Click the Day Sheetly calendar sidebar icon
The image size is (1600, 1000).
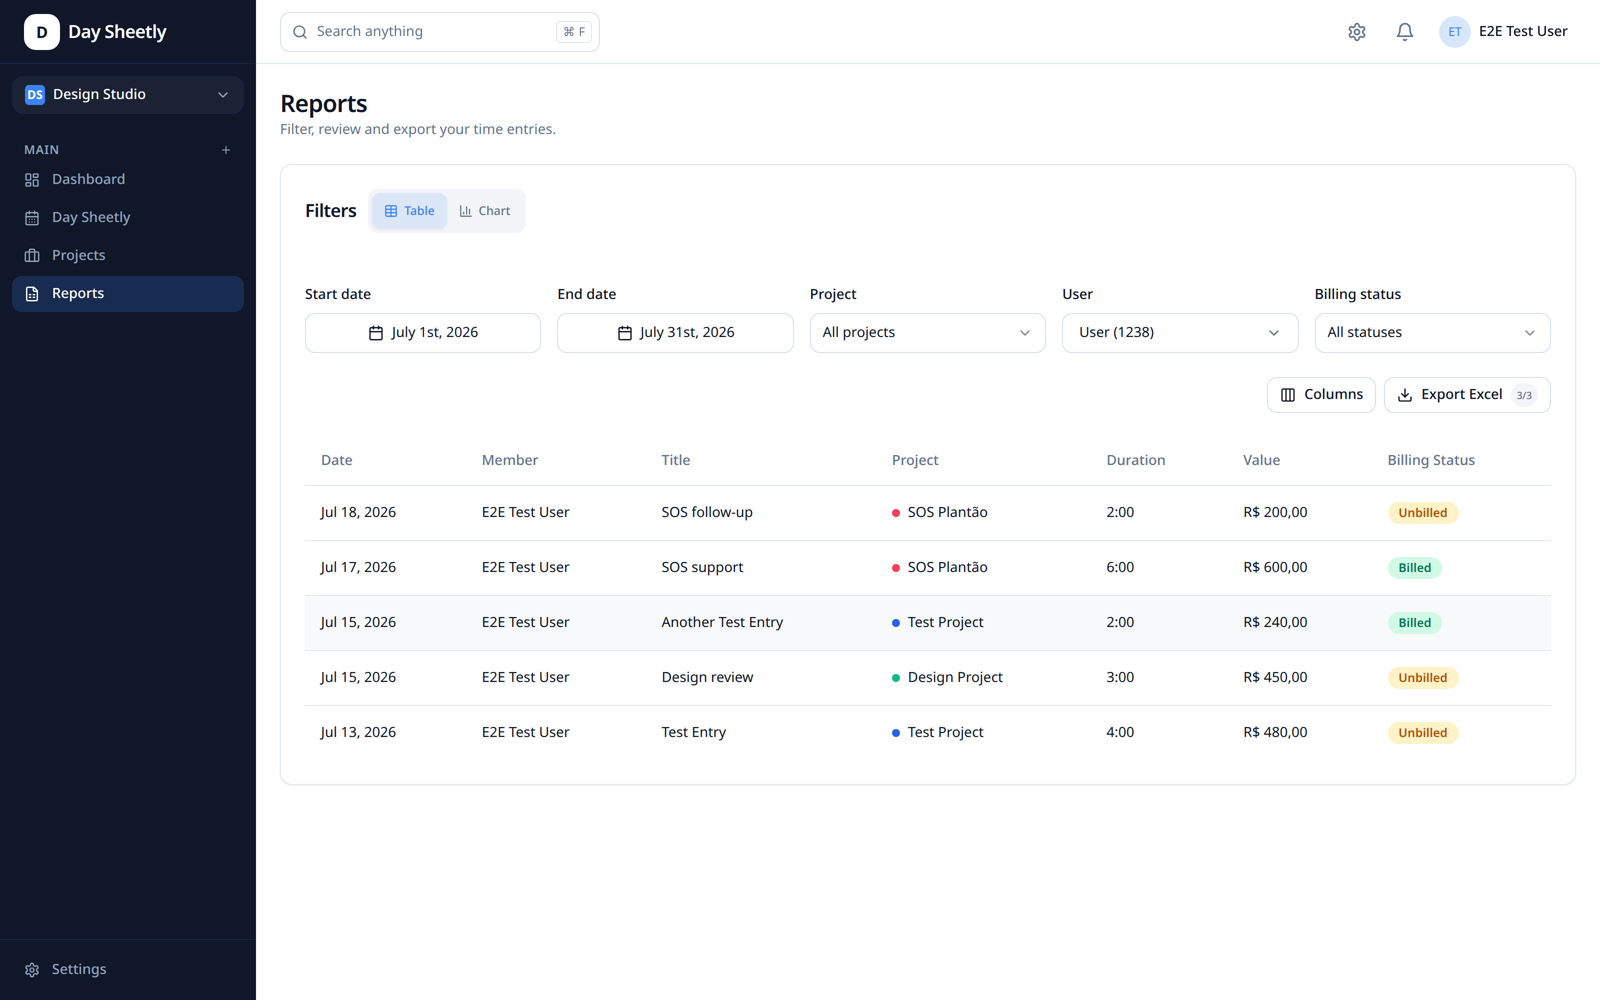pos(32,218)
